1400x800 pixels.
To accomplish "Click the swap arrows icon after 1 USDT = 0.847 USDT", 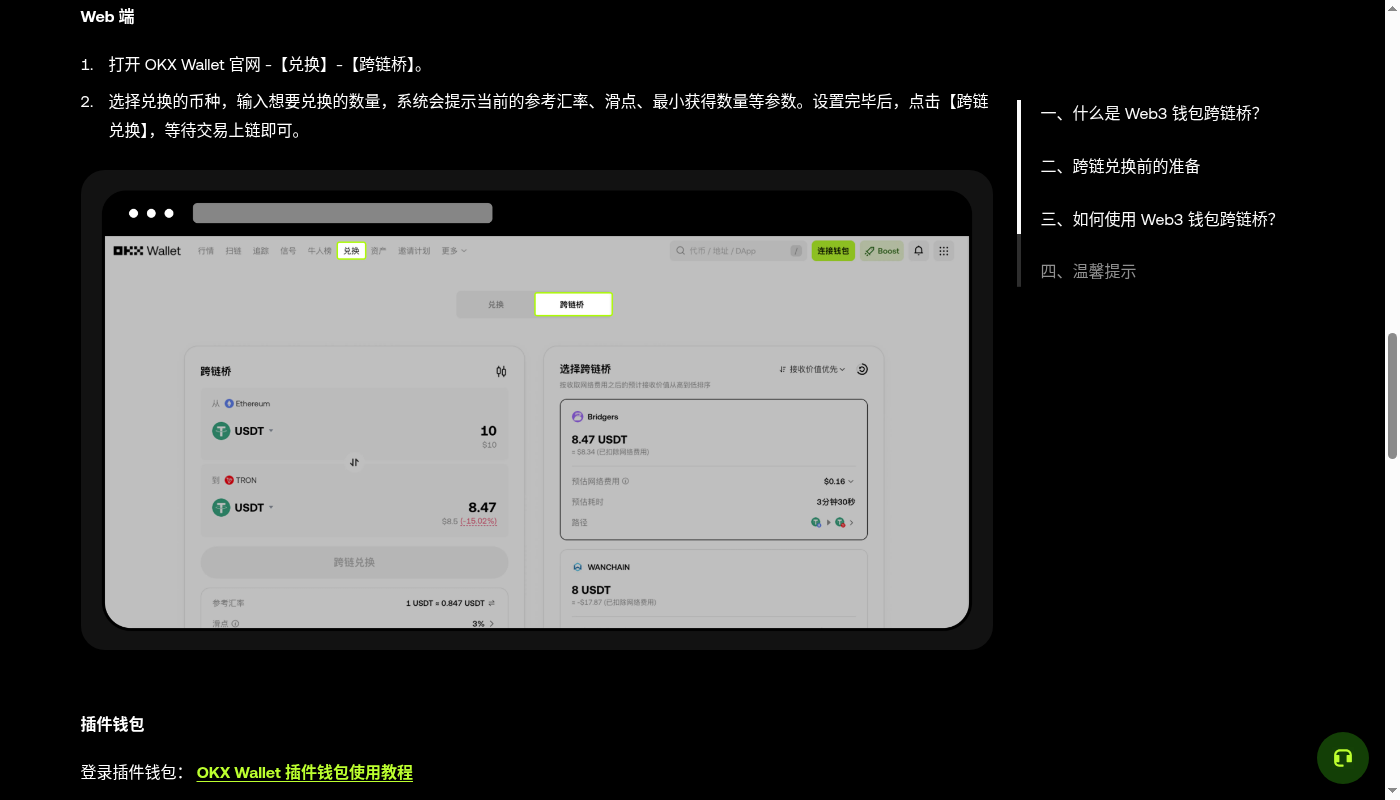I will click(491, 603).
